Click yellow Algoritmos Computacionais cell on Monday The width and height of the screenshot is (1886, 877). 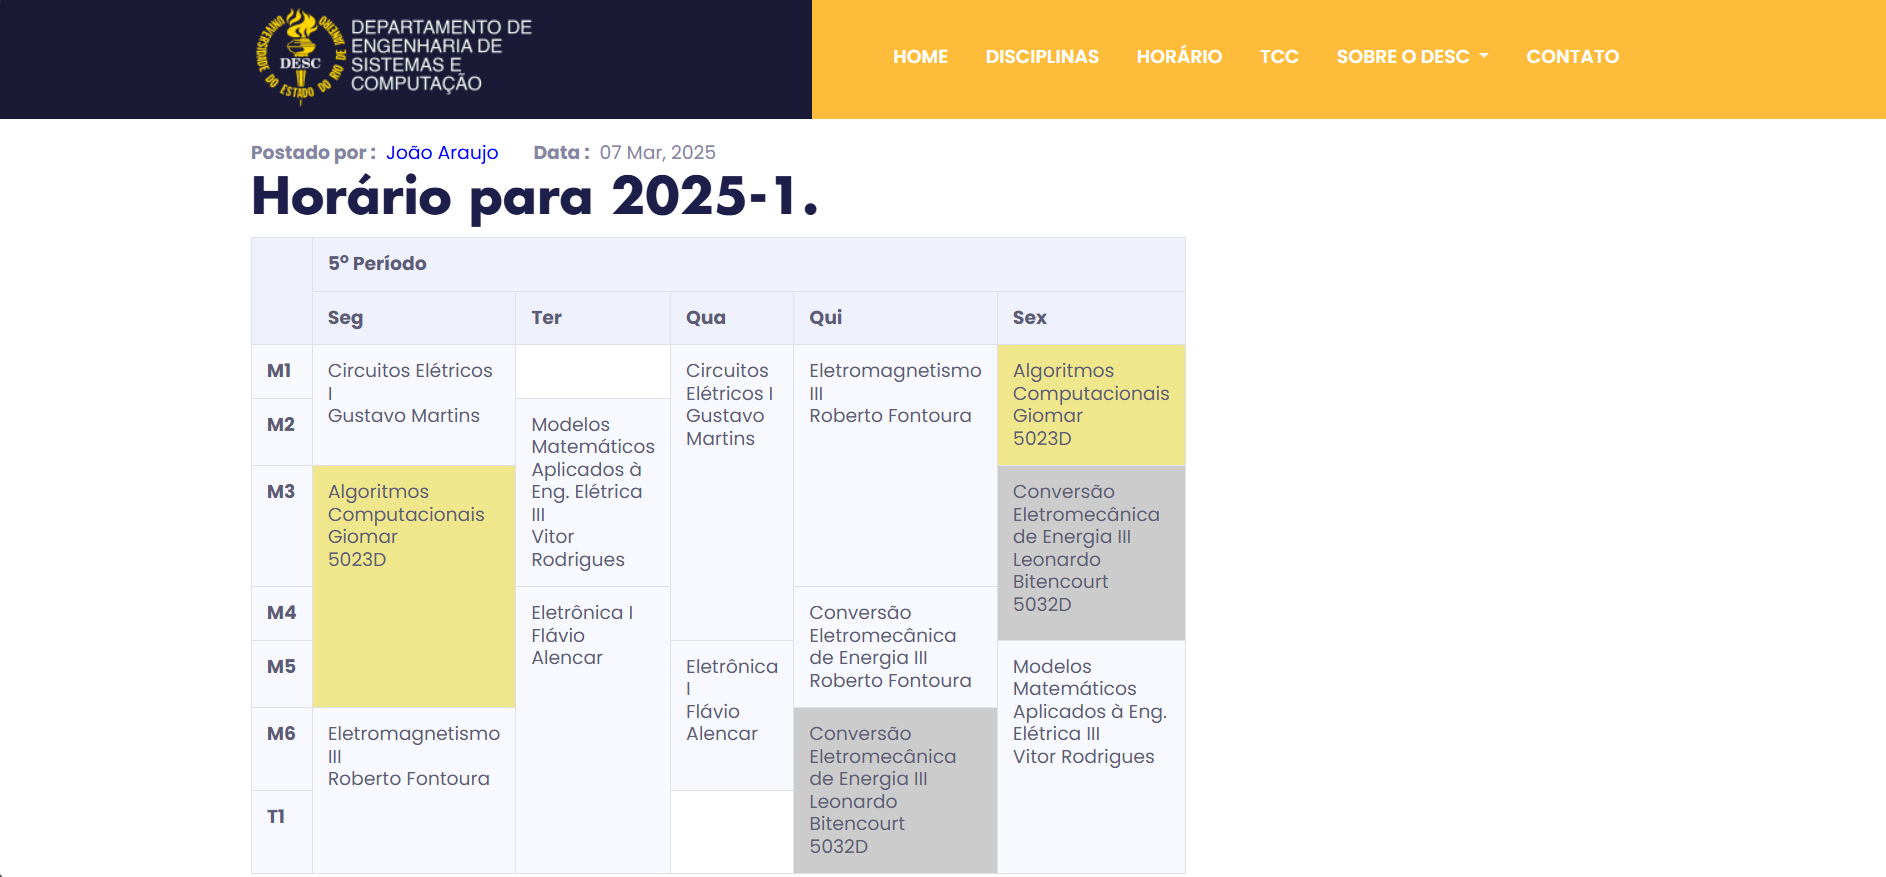(x=413, y=585)
